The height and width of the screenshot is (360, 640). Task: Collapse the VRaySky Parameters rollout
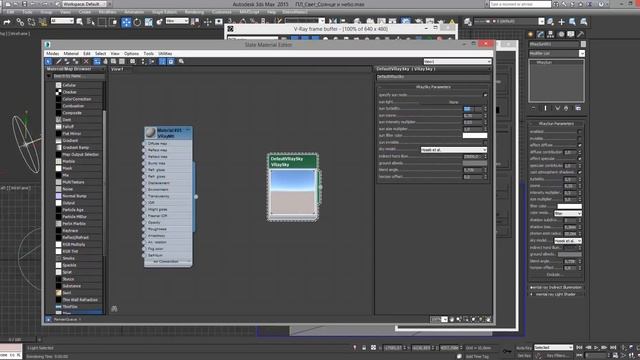click(433, 87)
